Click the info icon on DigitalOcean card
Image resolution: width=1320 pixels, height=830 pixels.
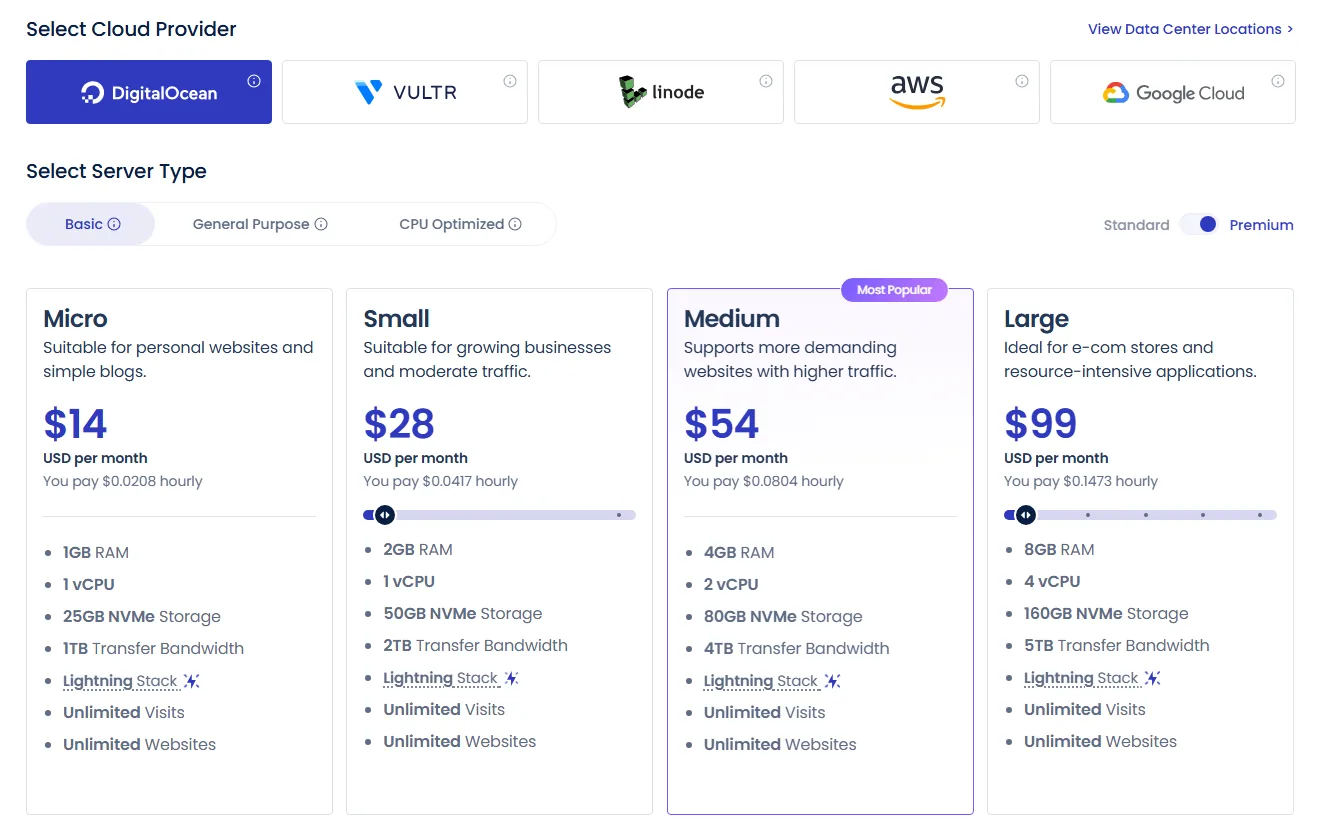(x=254, y=81)
